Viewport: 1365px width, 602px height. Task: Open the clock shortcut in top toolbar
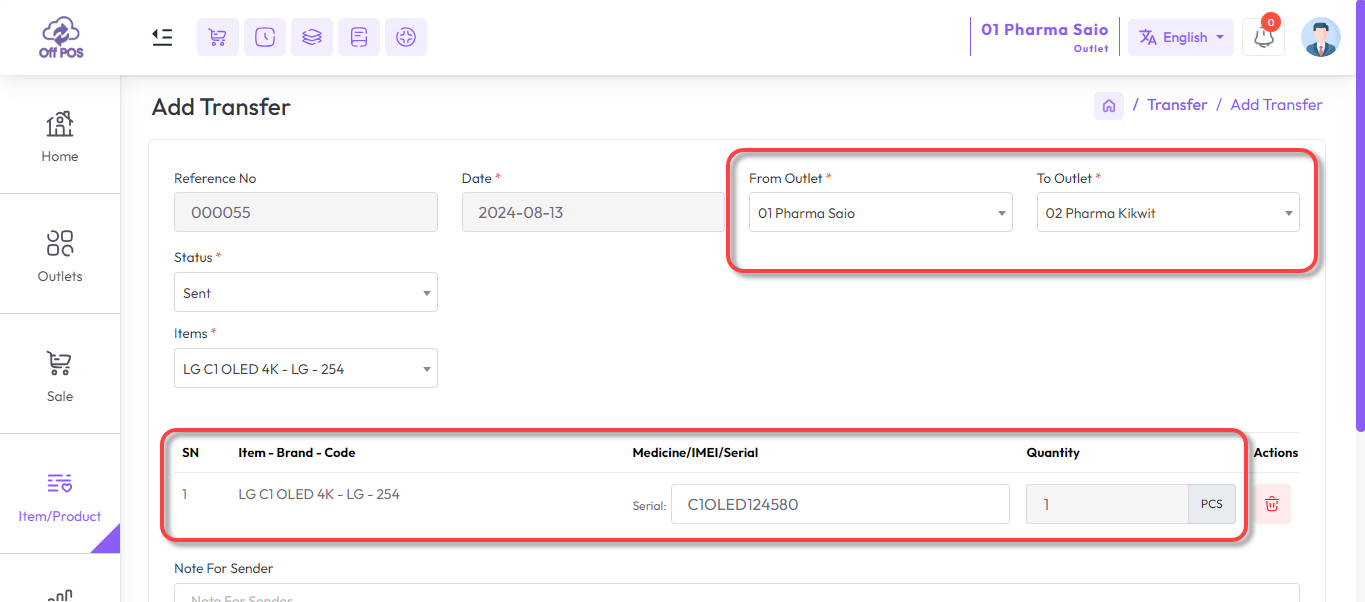coord(264,37)
